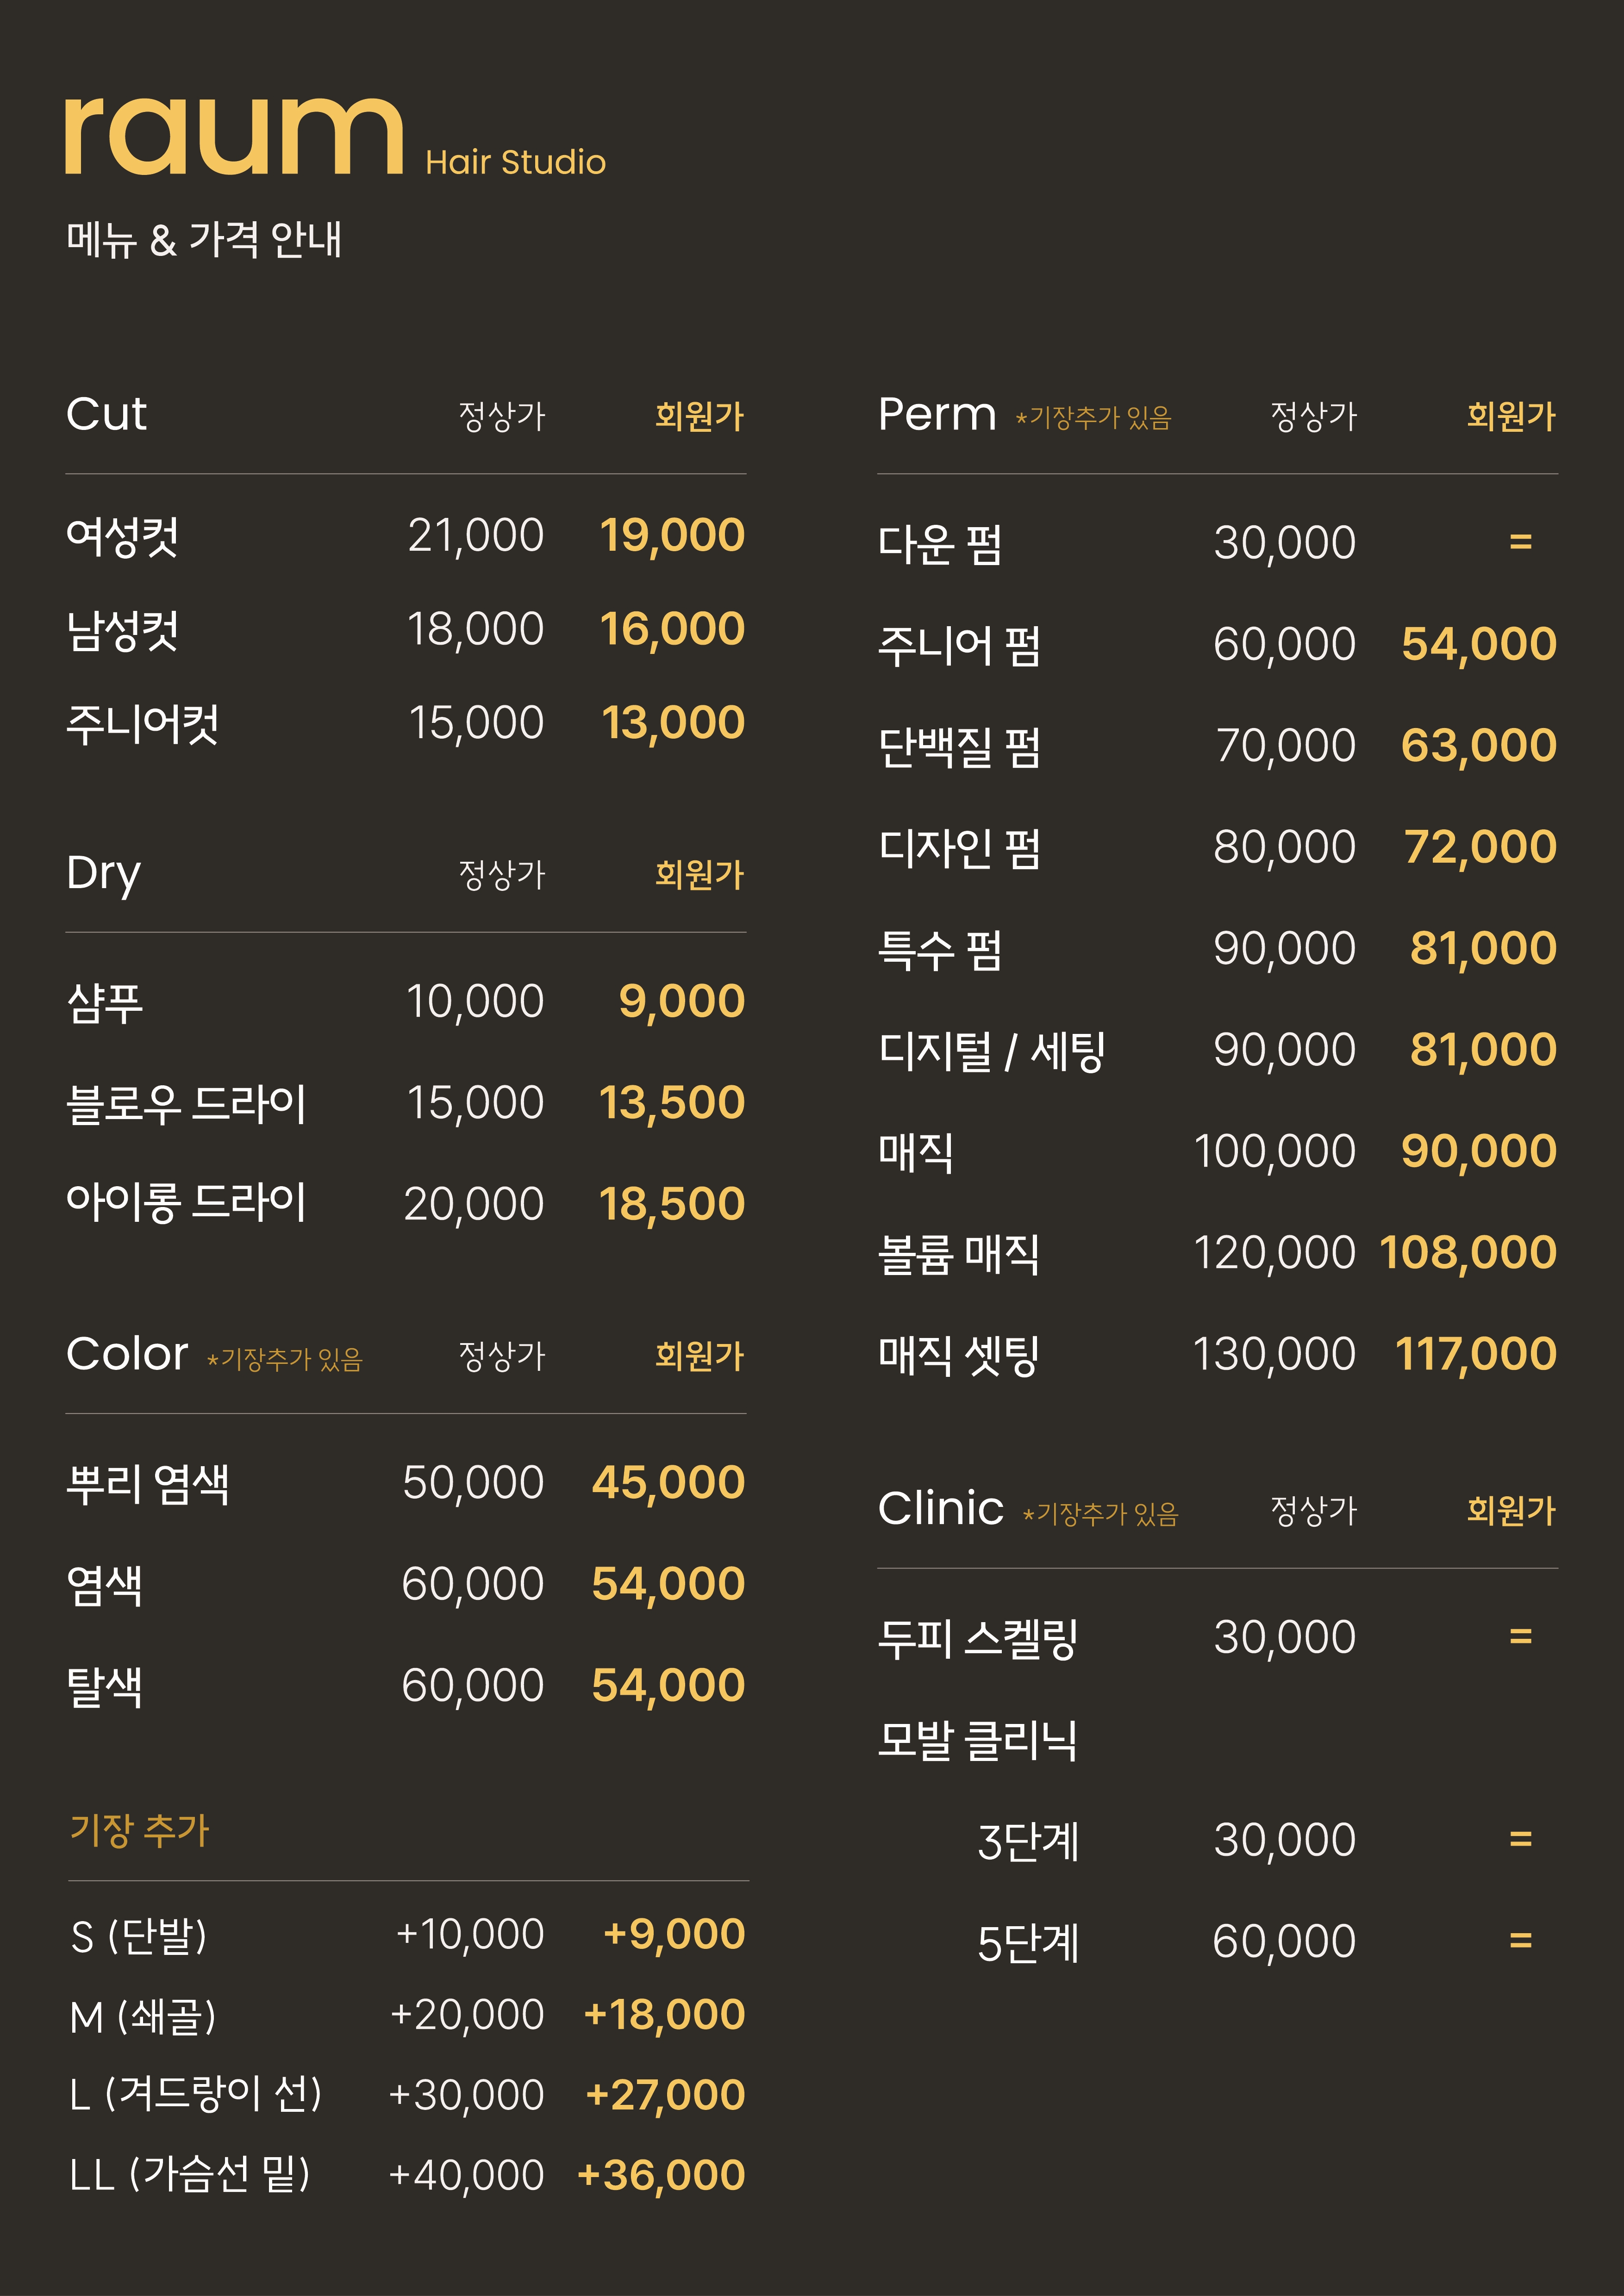Click the Dry section heading
The height and width of the screenshot is (2296, 1624).
click(x=103, y=874)
